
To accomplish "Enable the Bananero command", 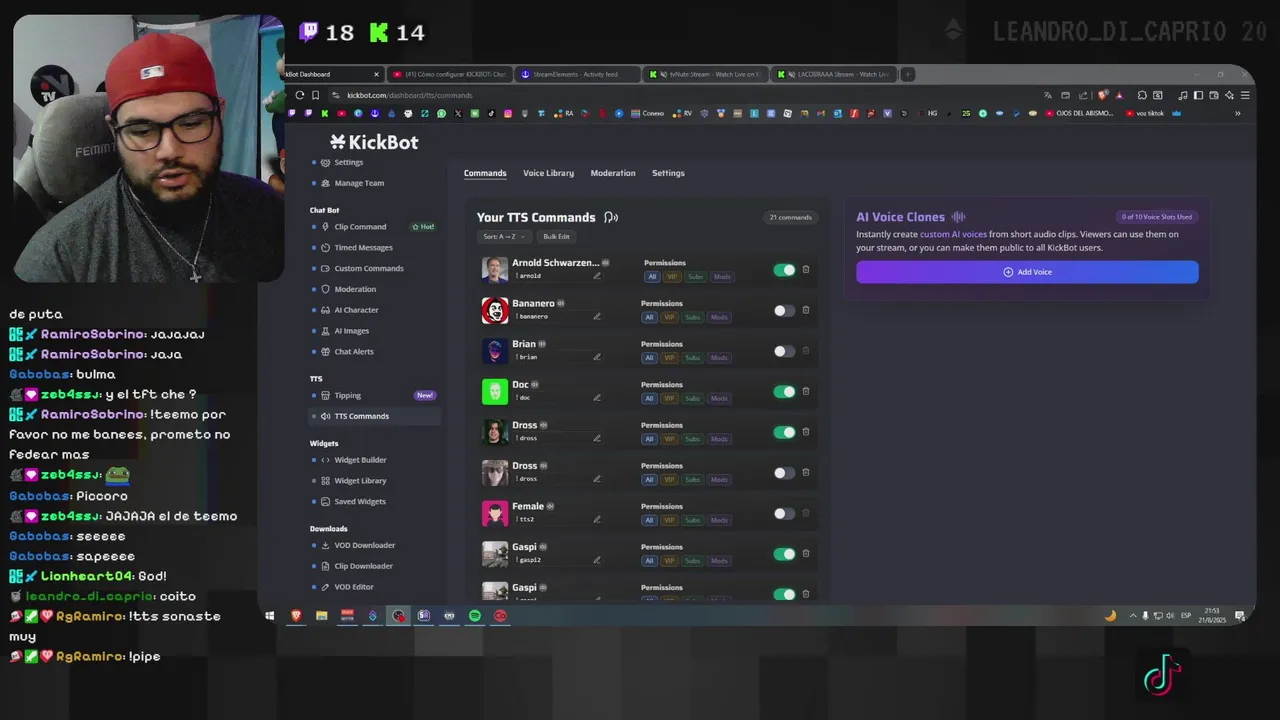I will pyautogui.click(x=784, y=310).
